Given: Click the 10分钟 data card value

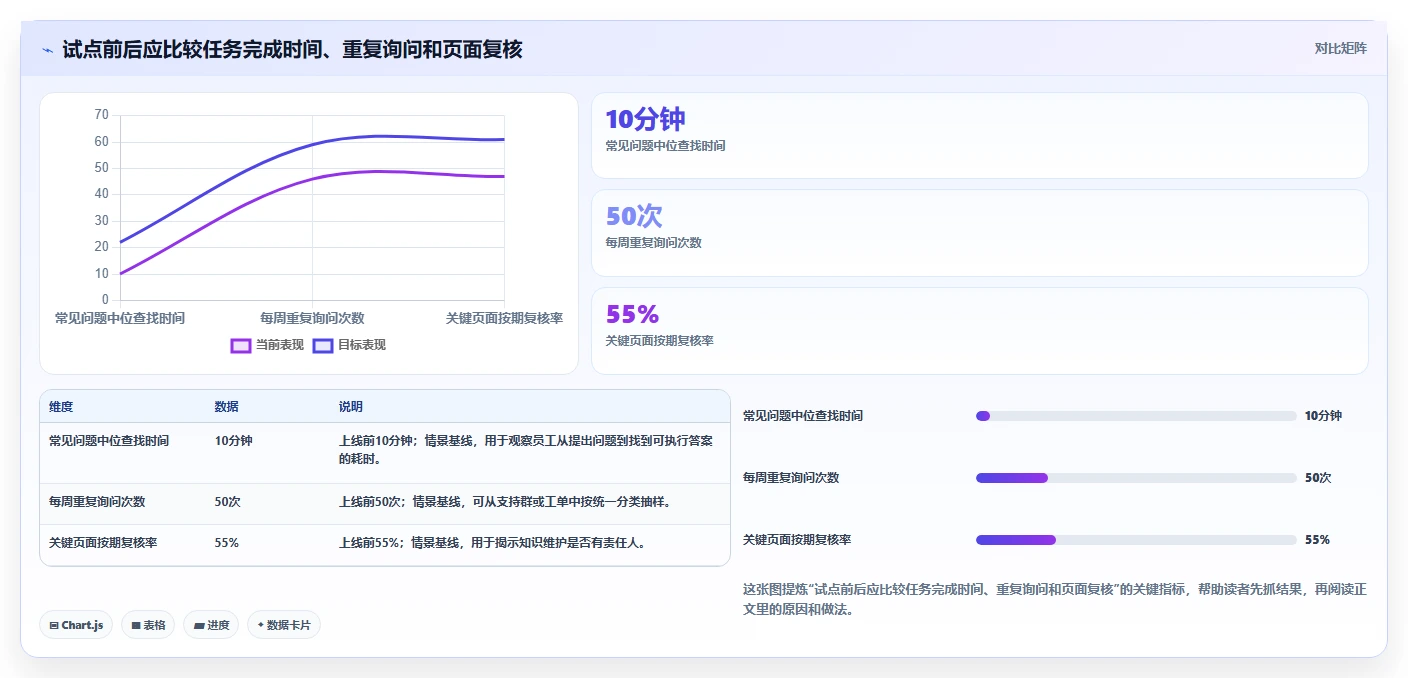Looking at the screenshot, I should pos(645,119).
